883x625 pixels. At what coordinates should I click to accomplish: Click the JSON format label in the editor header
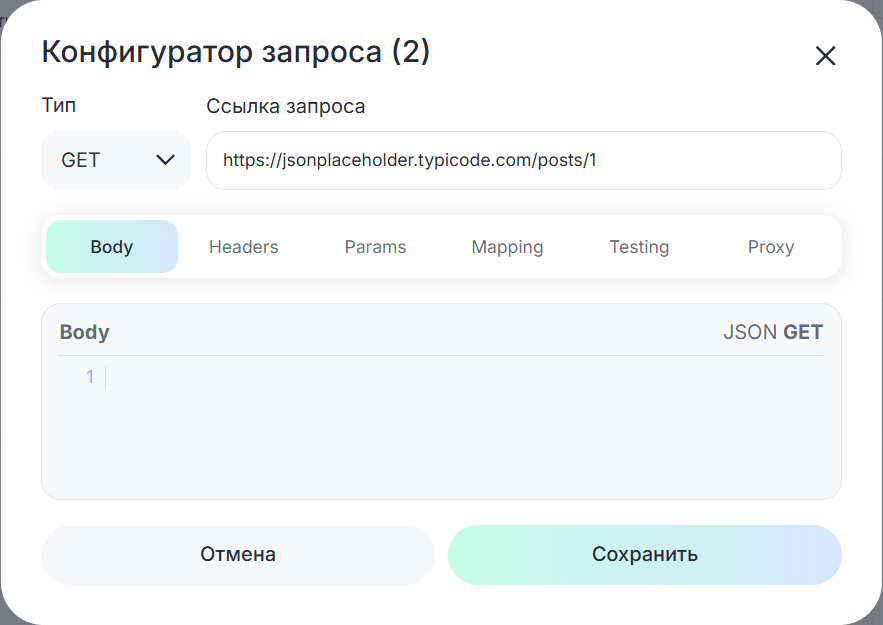click(x=749, y=332)
